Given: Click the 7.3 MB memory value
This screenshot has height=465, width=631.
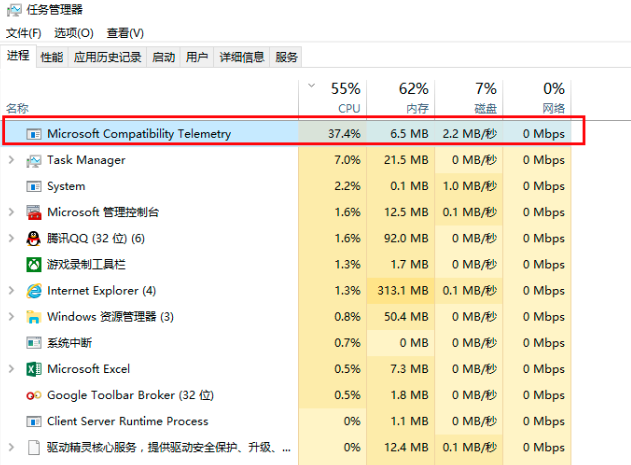Looking at the screenshot, I should [x=409, y=369].
